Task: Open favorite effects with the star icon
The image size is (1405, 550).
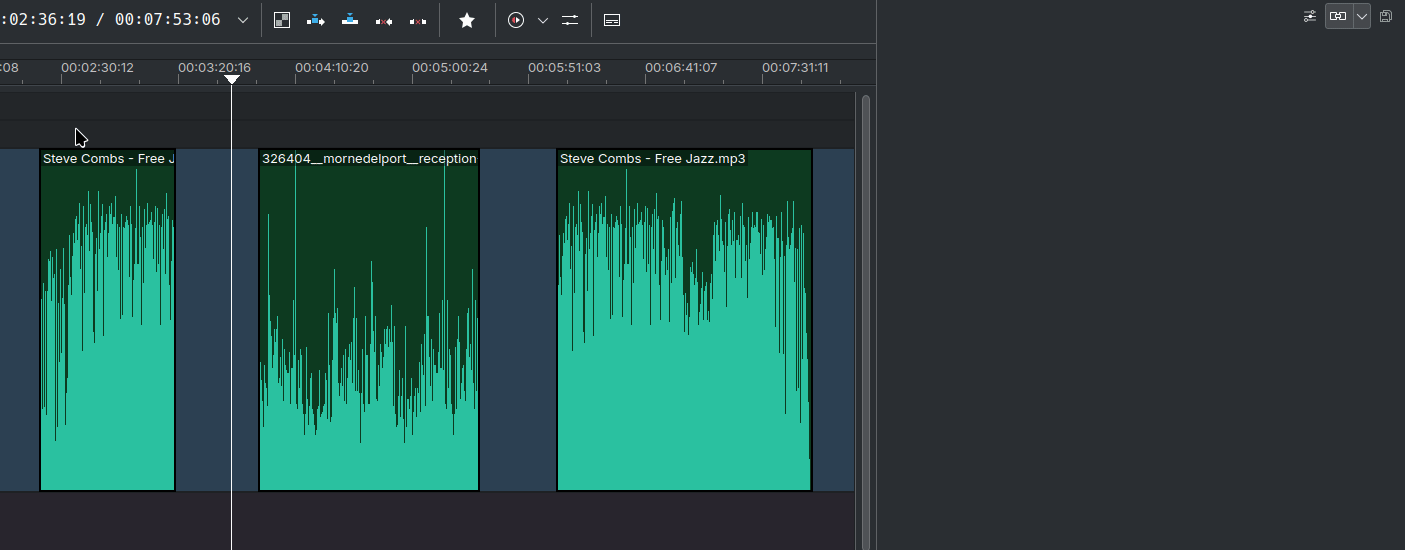Action: point(467,20)
